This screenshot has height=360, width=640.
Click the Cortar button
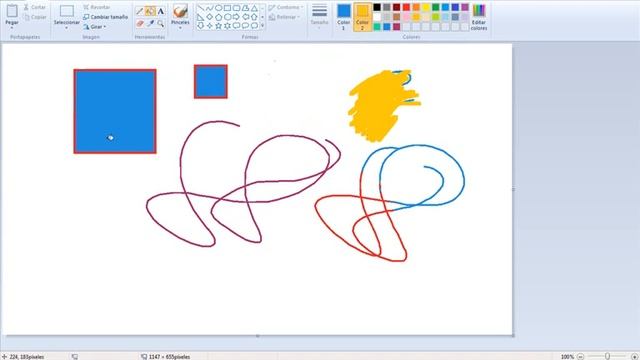coord(34,7)
